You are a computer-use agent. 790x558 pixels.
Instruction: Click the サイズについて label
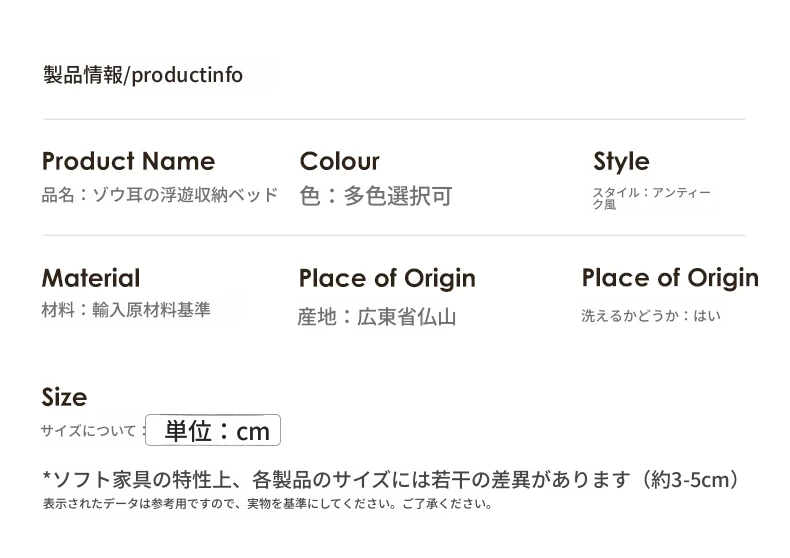click(x=88, y=431)
